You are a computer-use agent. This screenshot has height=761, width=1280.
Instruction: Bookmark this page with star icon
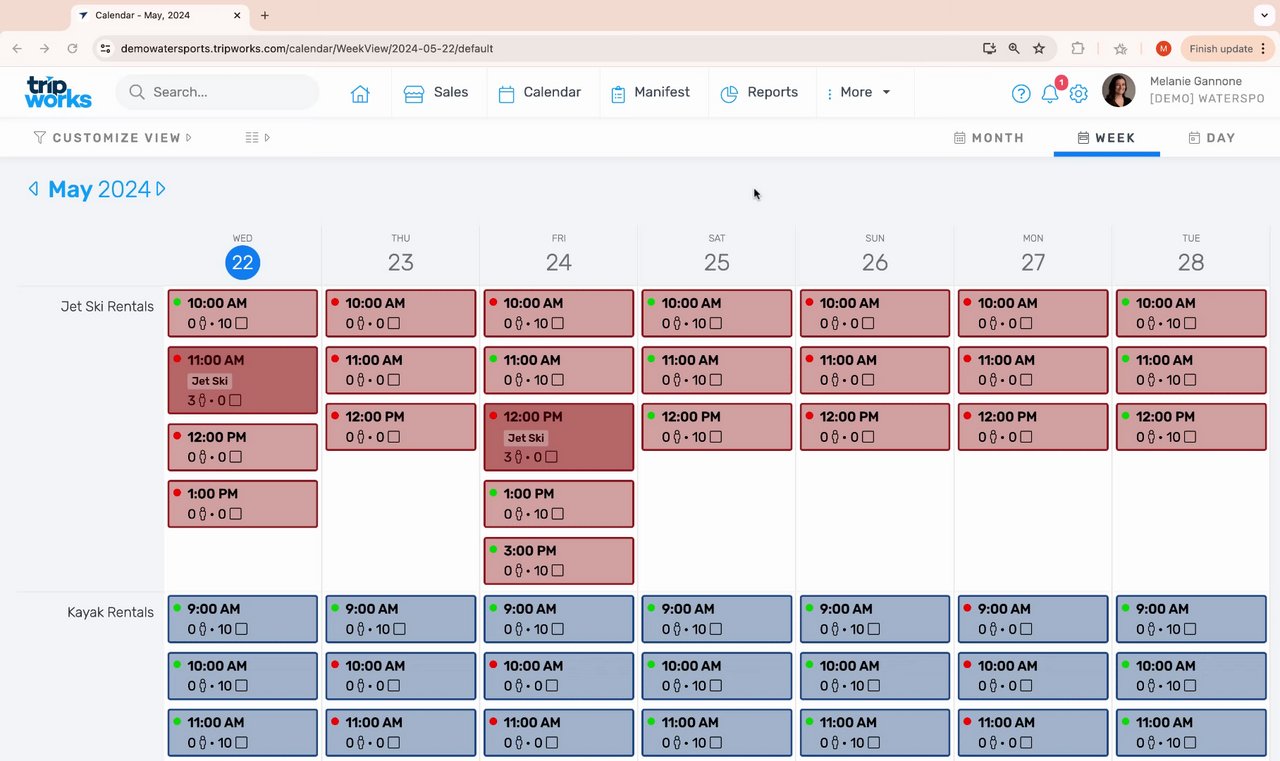click(x=1039, y=48)
